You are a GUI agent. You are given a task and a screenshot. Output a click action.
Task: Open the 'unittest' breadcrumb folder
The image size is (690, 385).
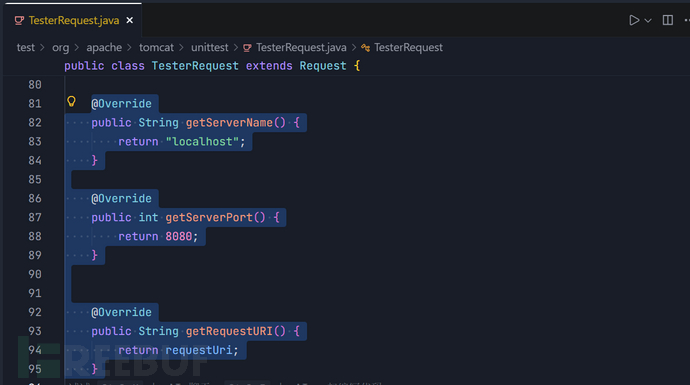coord(209,48)
